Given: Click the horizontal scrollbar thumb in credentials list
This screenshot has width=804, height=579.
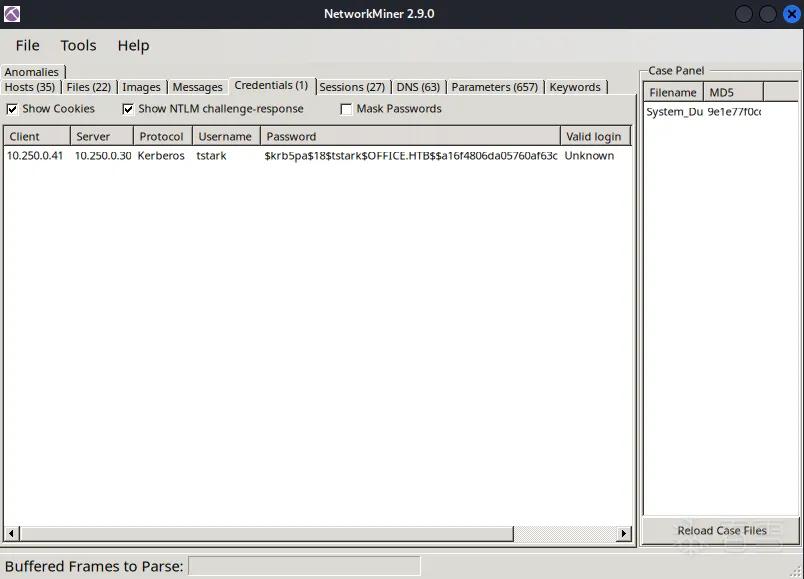Looking at the screenshot, I should coord(267,533).
